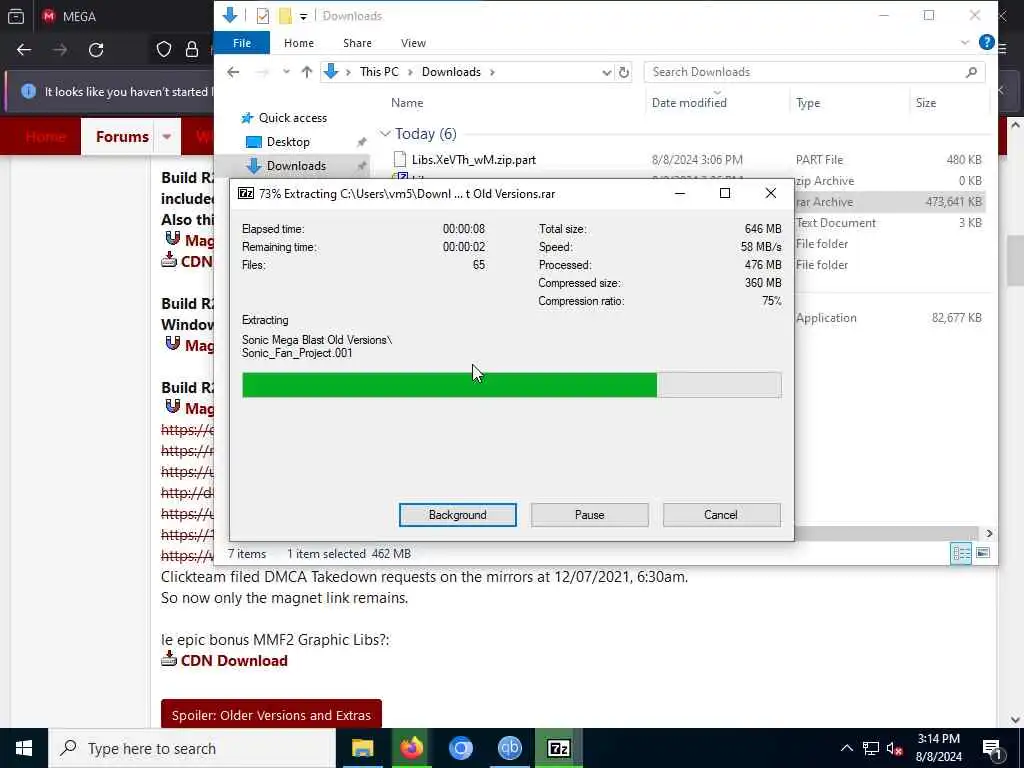Image resolution: width=1024 pixels, height=768 pixels.
Task: Select Quick access in navigation pane
Action: [x=293, y=118]
